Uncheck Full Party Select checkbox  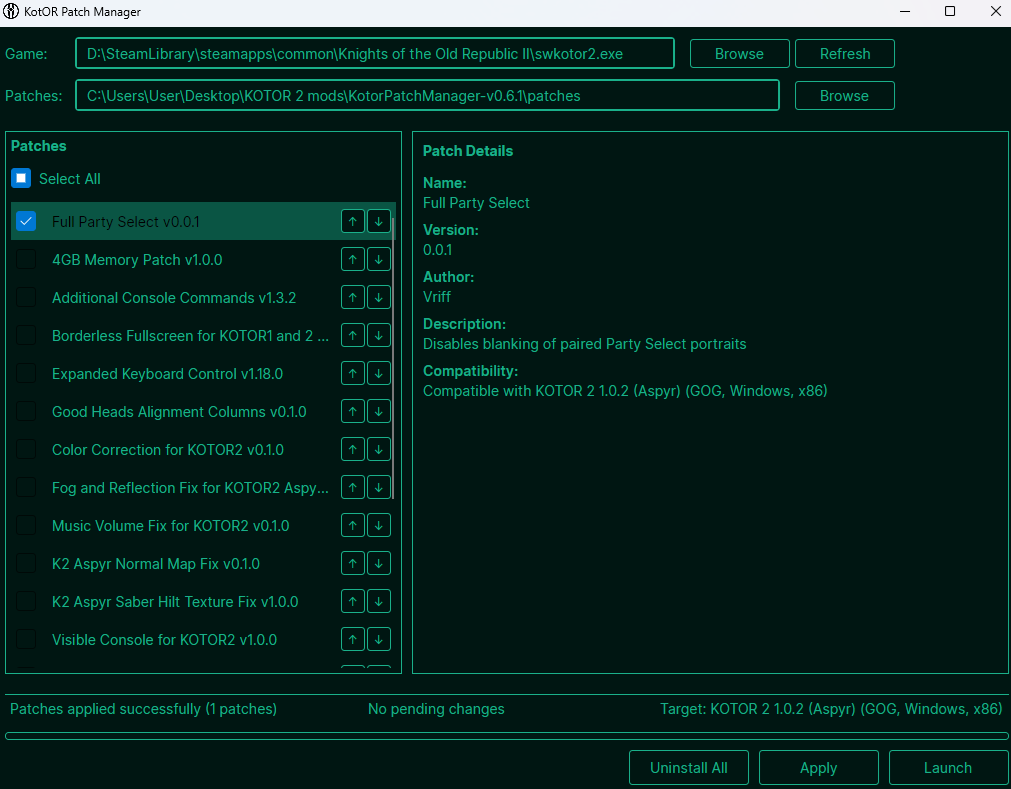point(26,221)
